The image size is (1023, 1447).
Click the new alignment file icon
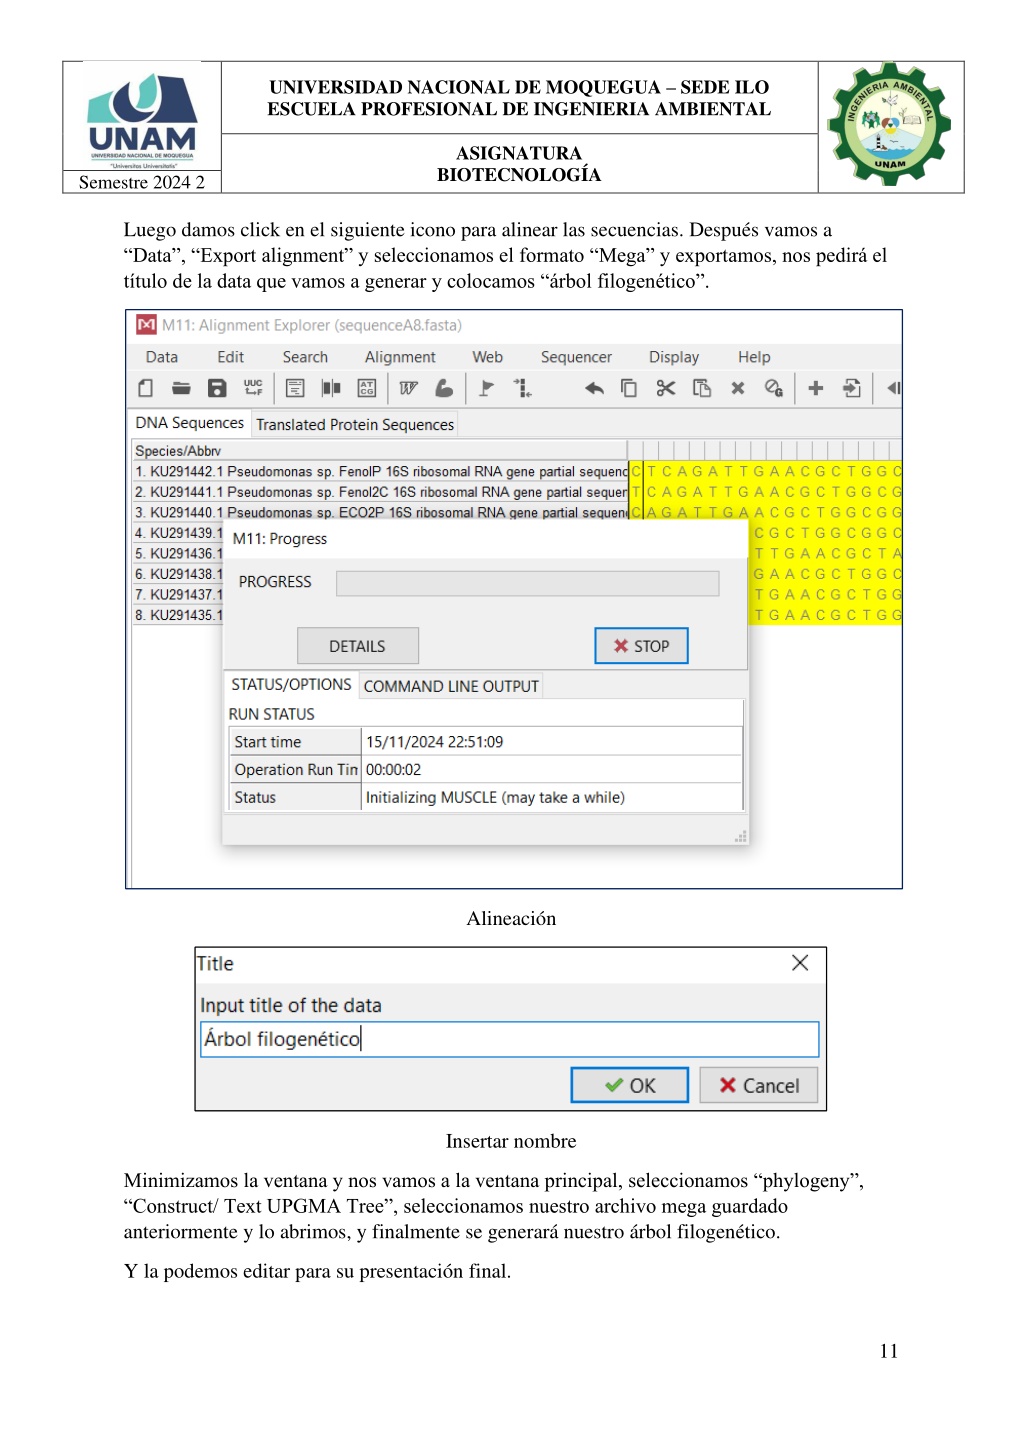146,388
